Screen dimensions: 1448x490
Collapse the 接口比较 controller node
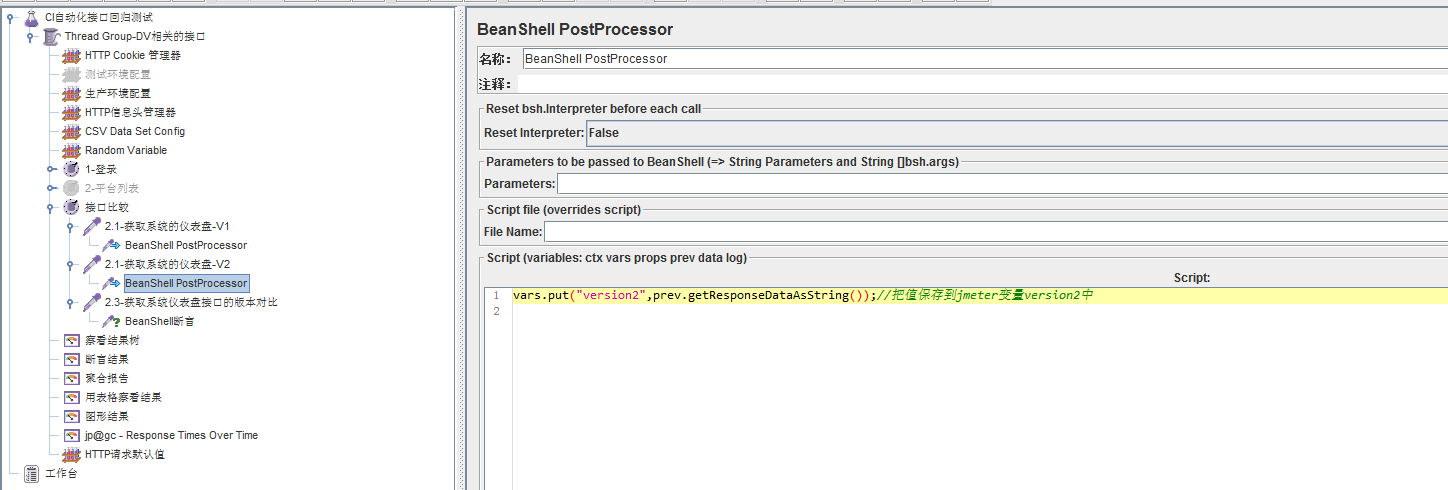point(51,207)
